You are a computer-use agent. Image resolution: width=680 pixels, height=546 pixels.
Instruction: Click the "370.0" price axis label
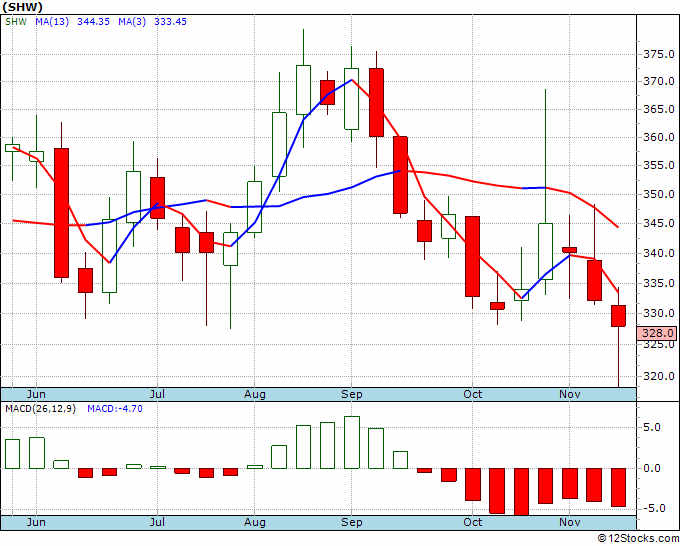658,81
